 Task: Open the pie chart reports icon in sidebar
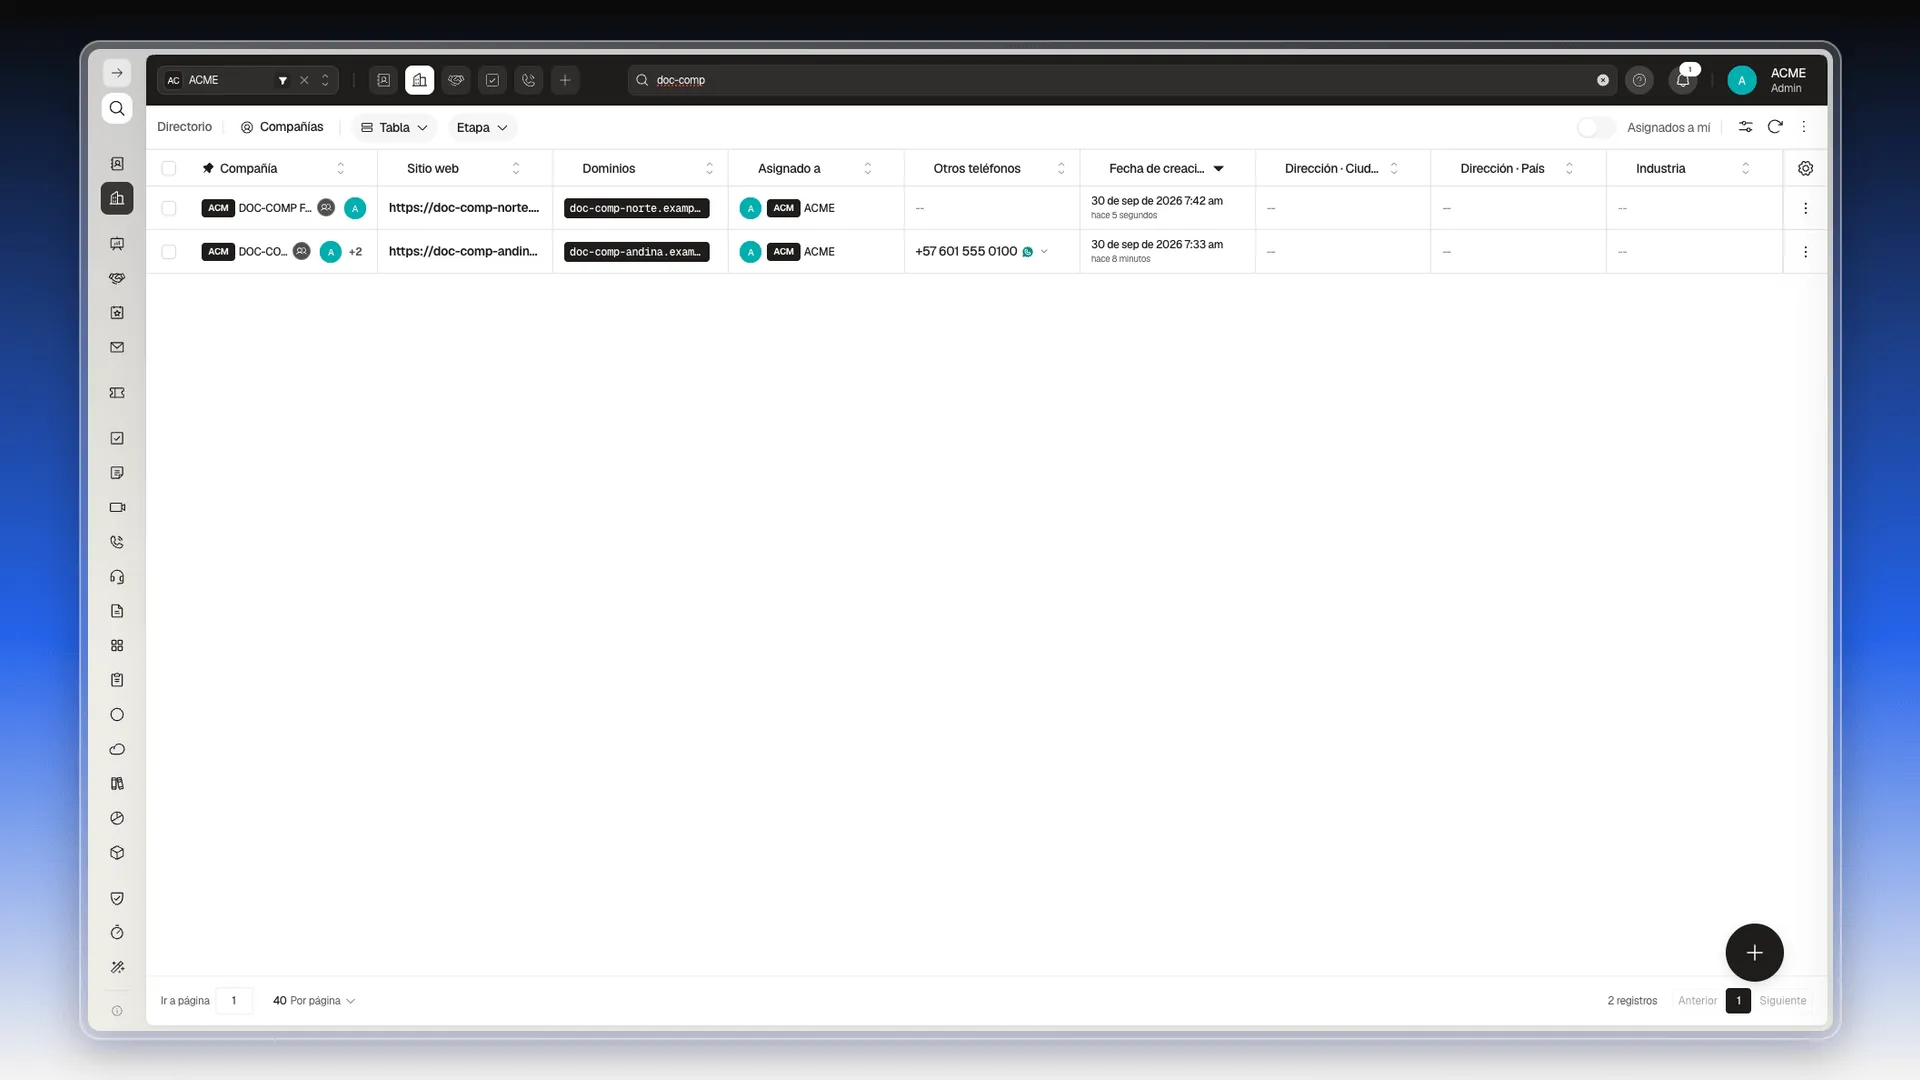[x=117, y=818]
